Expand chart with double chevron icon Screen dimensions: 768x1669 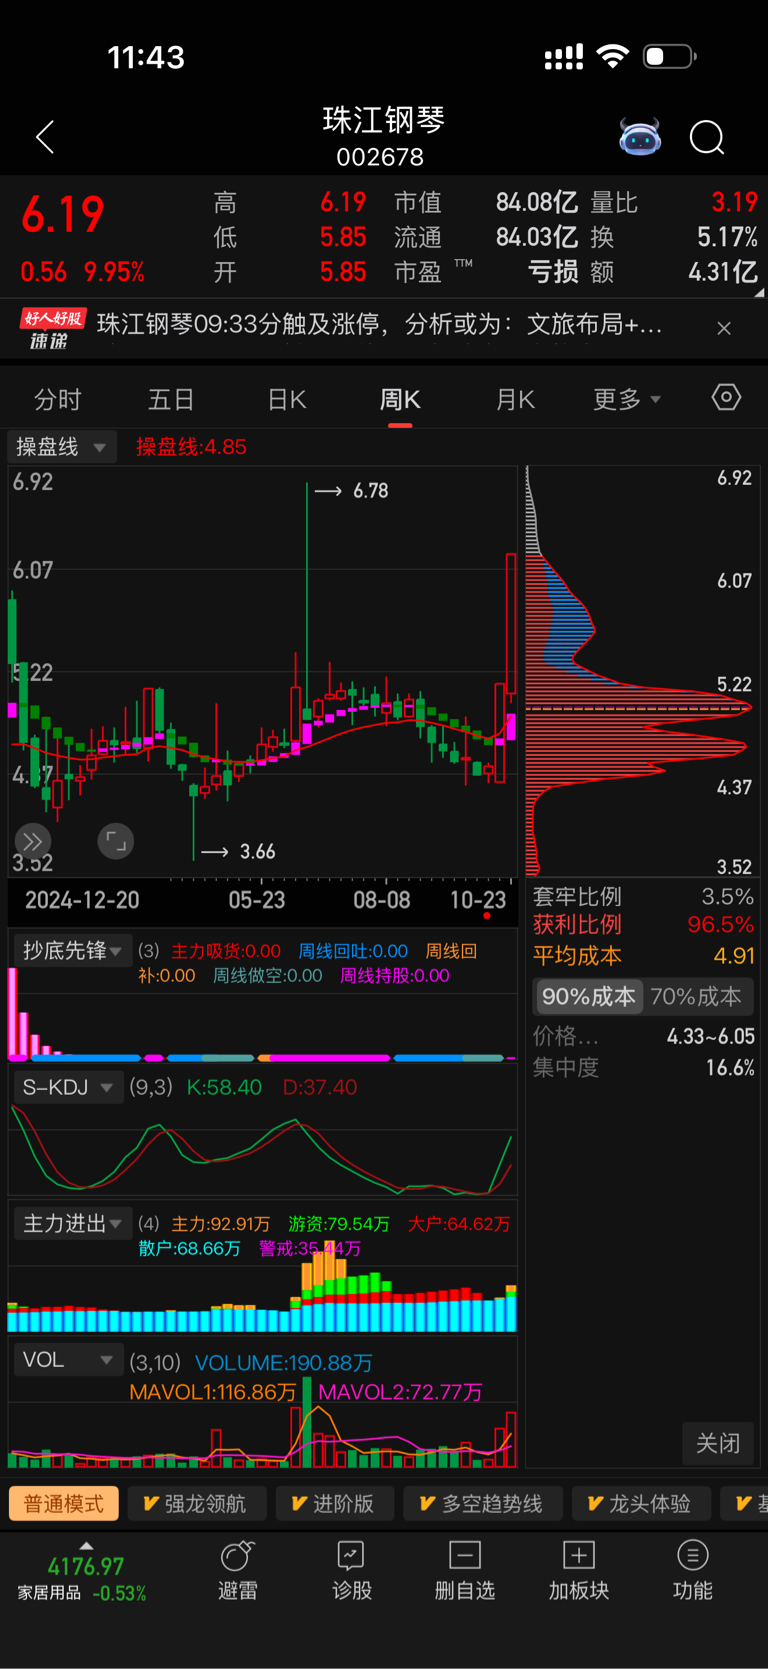point(31,841)
